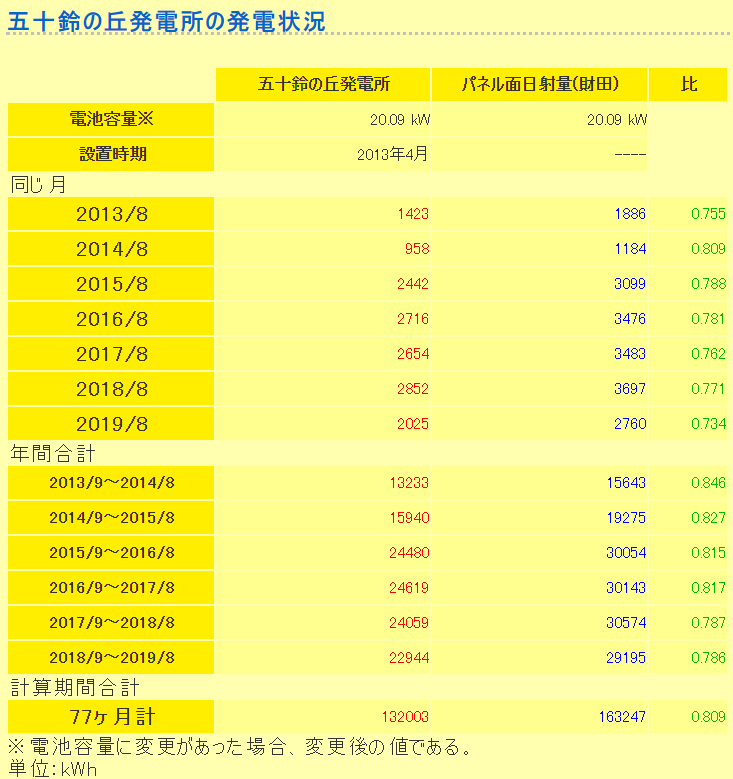Click the green ratio 0.762
733x779 pixels.
[709, 354]
